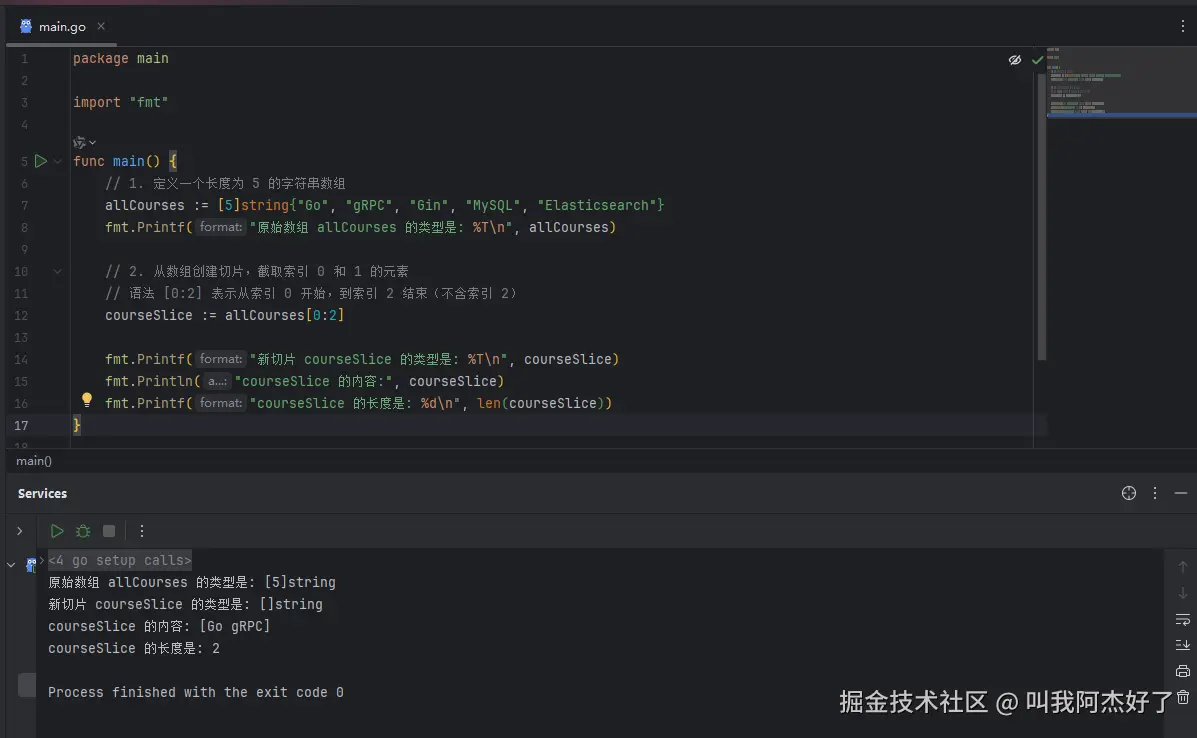
Task: Collapse the func main fold arrow
Action: coord(57,161)
